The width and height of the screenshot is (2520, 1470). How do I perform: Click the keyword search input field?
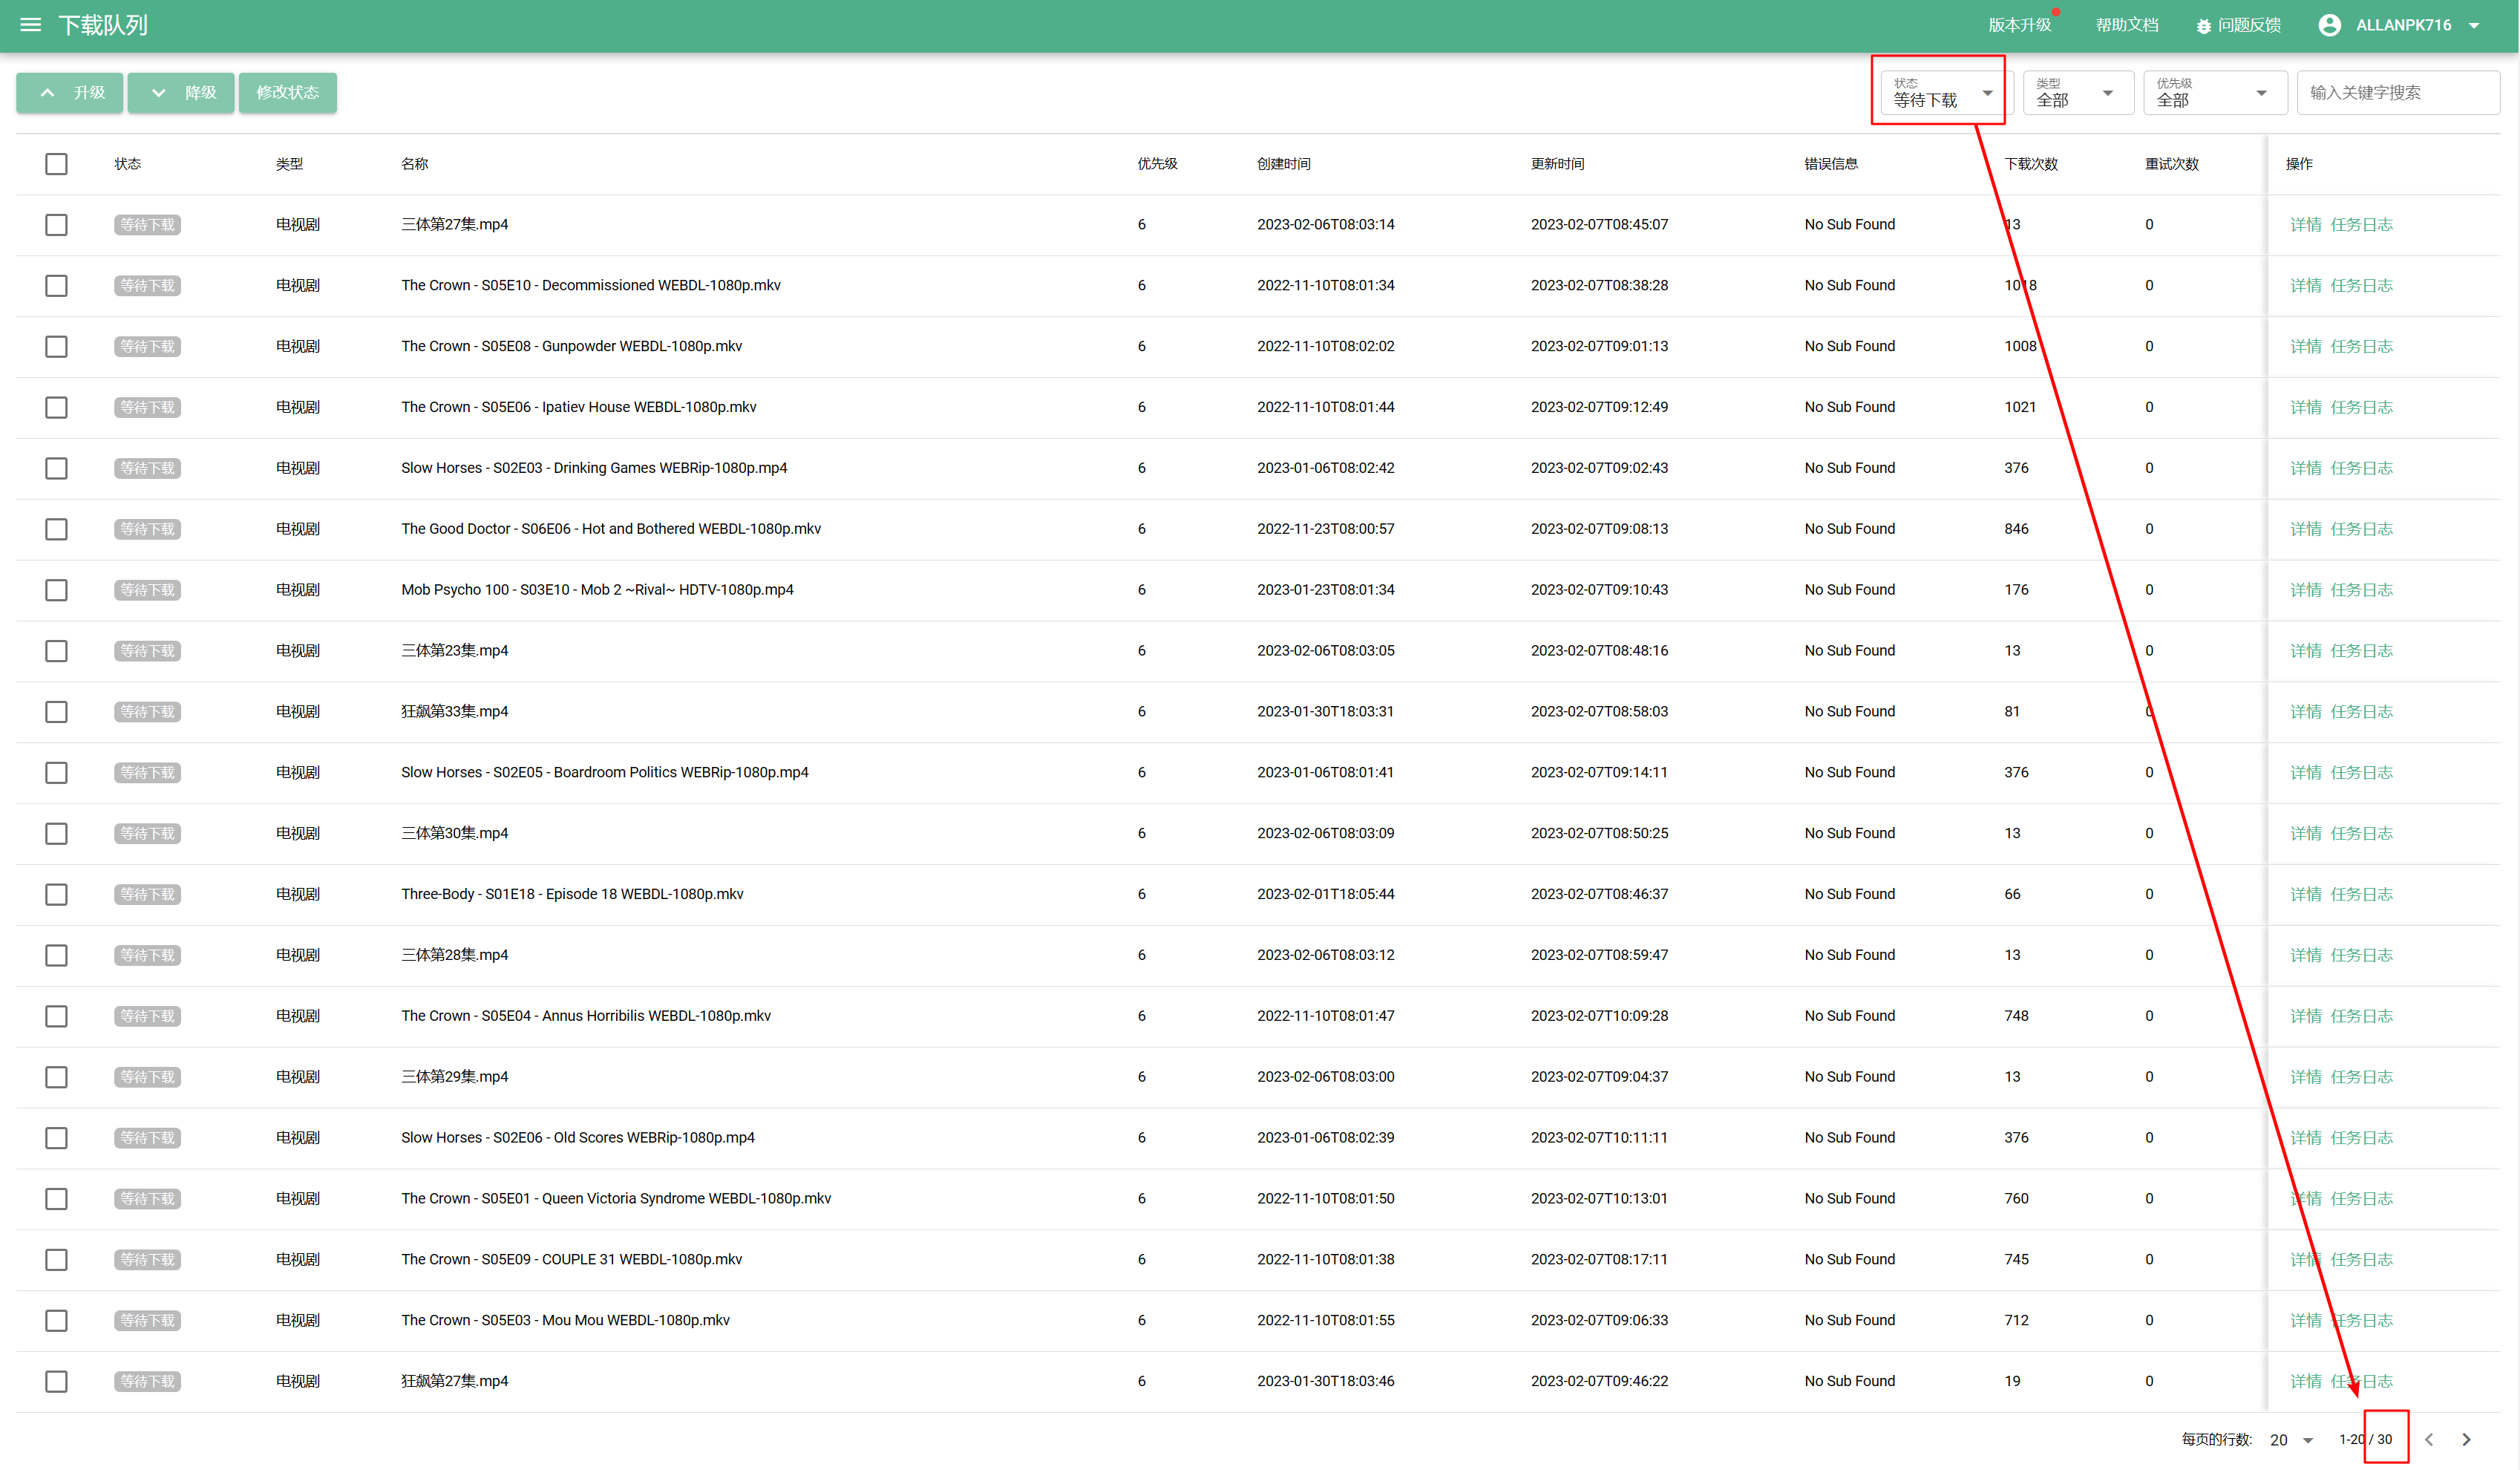[2398, 92]
